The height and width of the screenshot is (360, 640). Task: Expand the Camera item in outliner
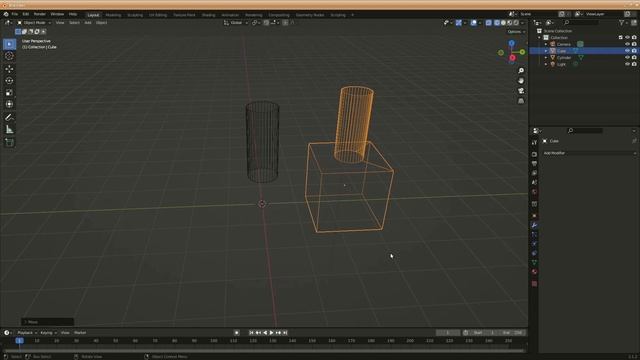click(546, 44)
